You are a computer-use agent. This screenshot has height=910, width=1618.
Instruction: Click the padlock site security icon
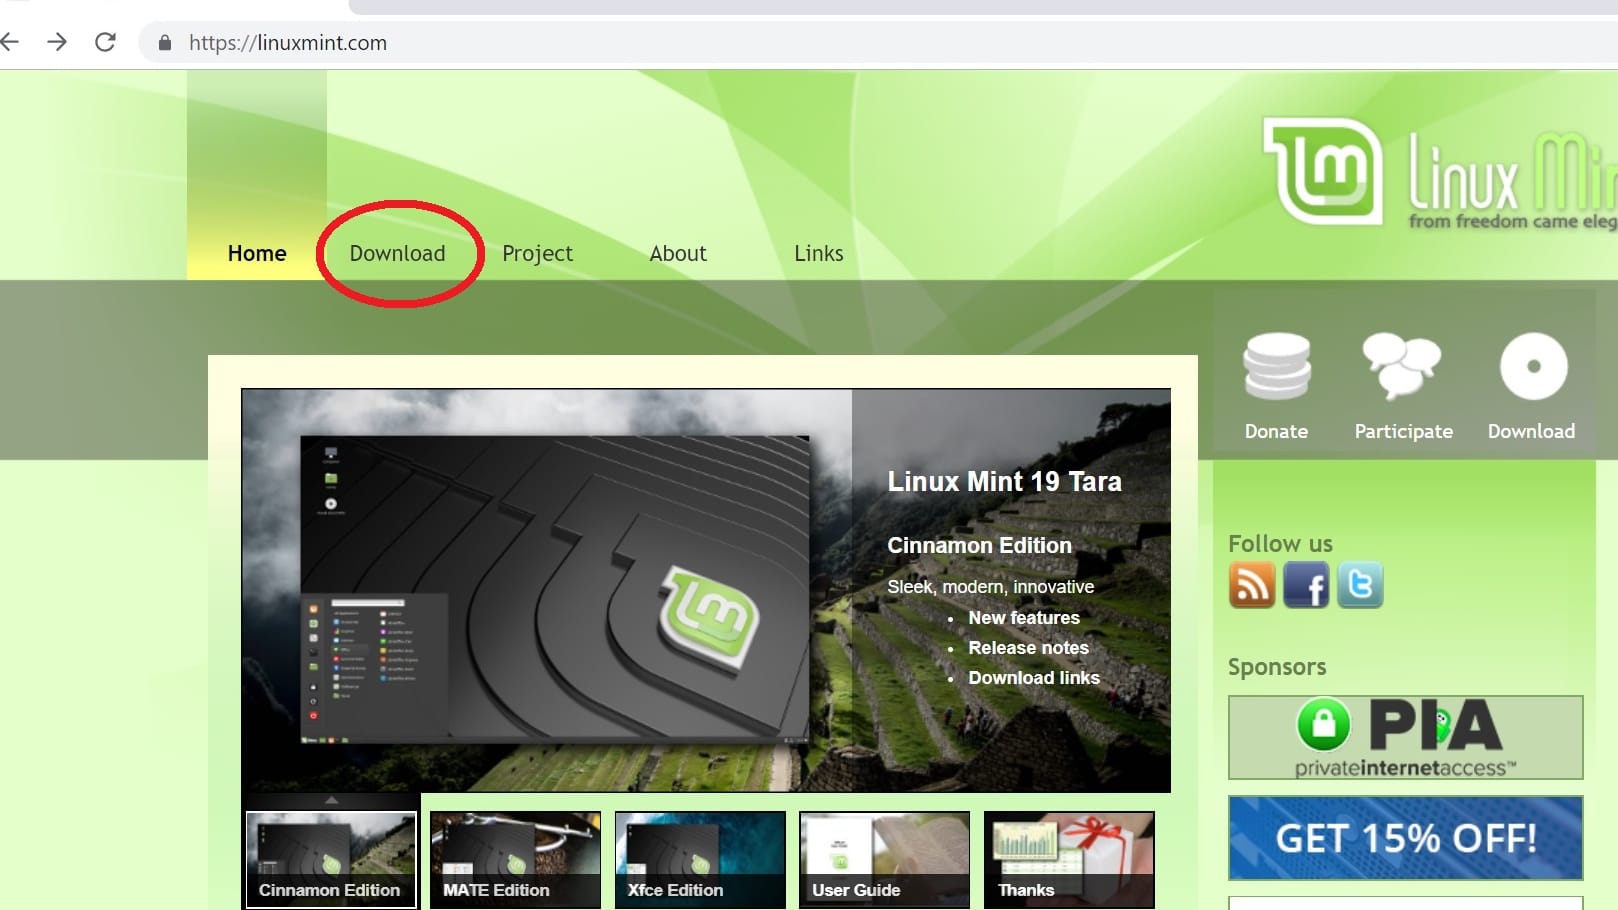click(x=165, y=43)
